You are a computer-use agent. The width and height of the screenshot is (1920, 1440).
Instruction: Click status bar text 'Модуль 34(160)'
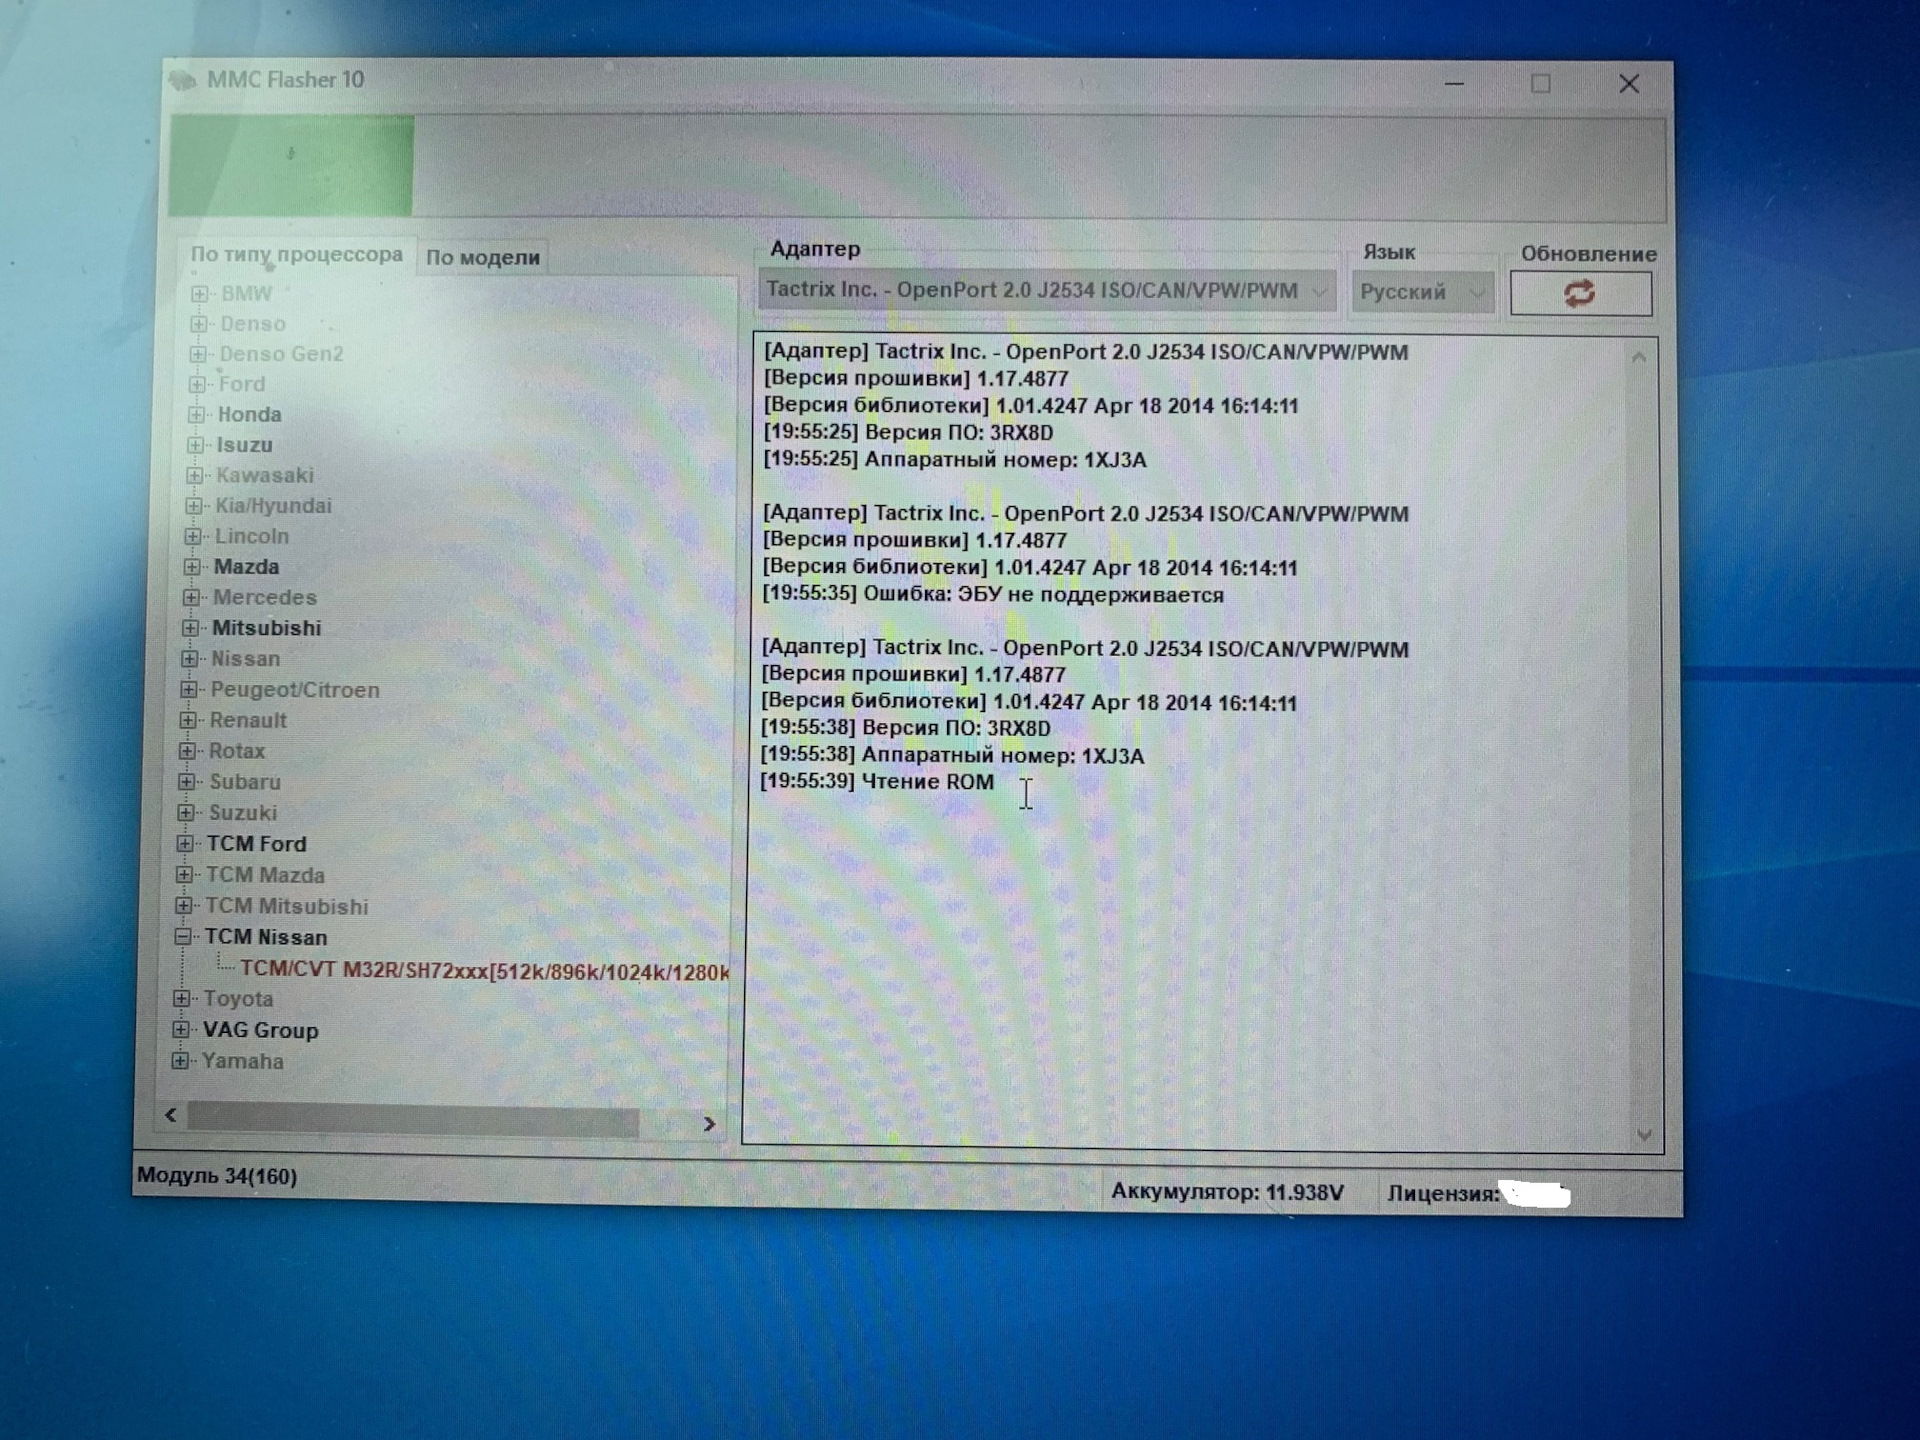click(x=217, y=1176)
